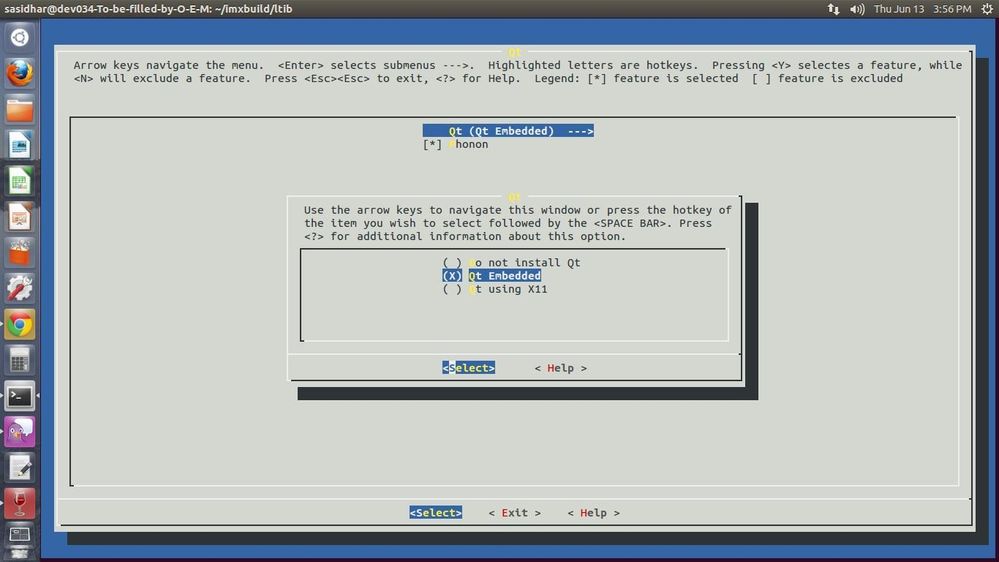Click Select button in the Qt dialog

tap(468, 368)
